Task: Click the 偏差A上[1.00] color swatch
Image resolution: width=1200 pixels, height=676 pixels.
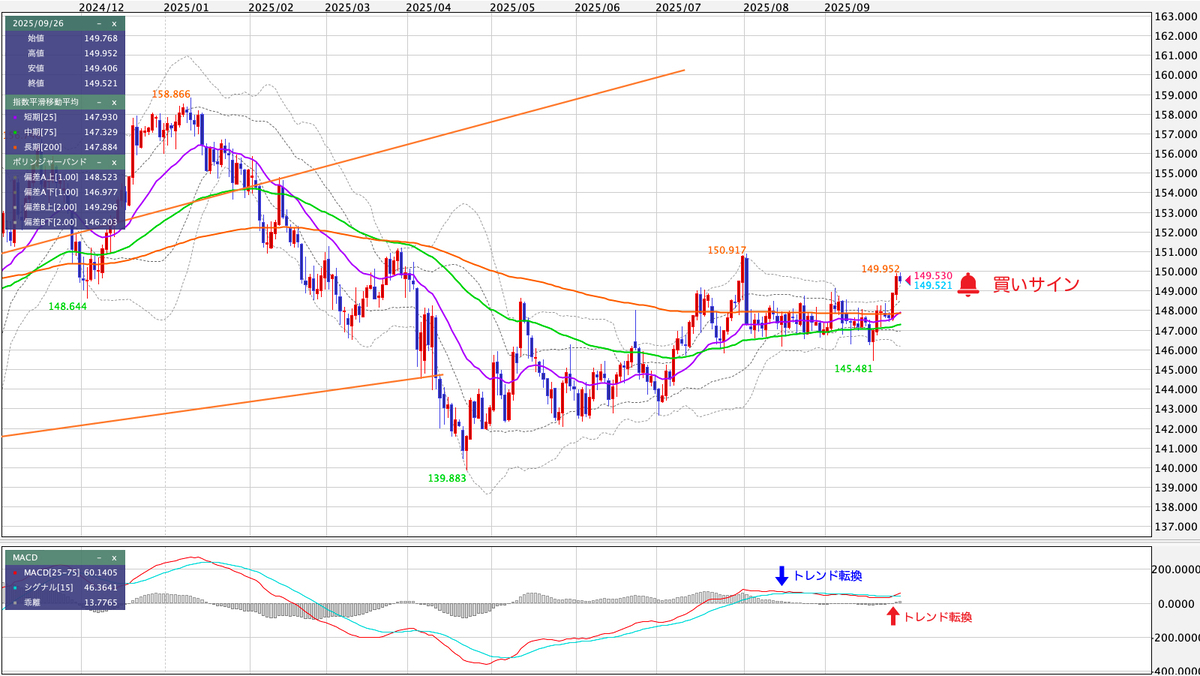Action: coord(15,177)
